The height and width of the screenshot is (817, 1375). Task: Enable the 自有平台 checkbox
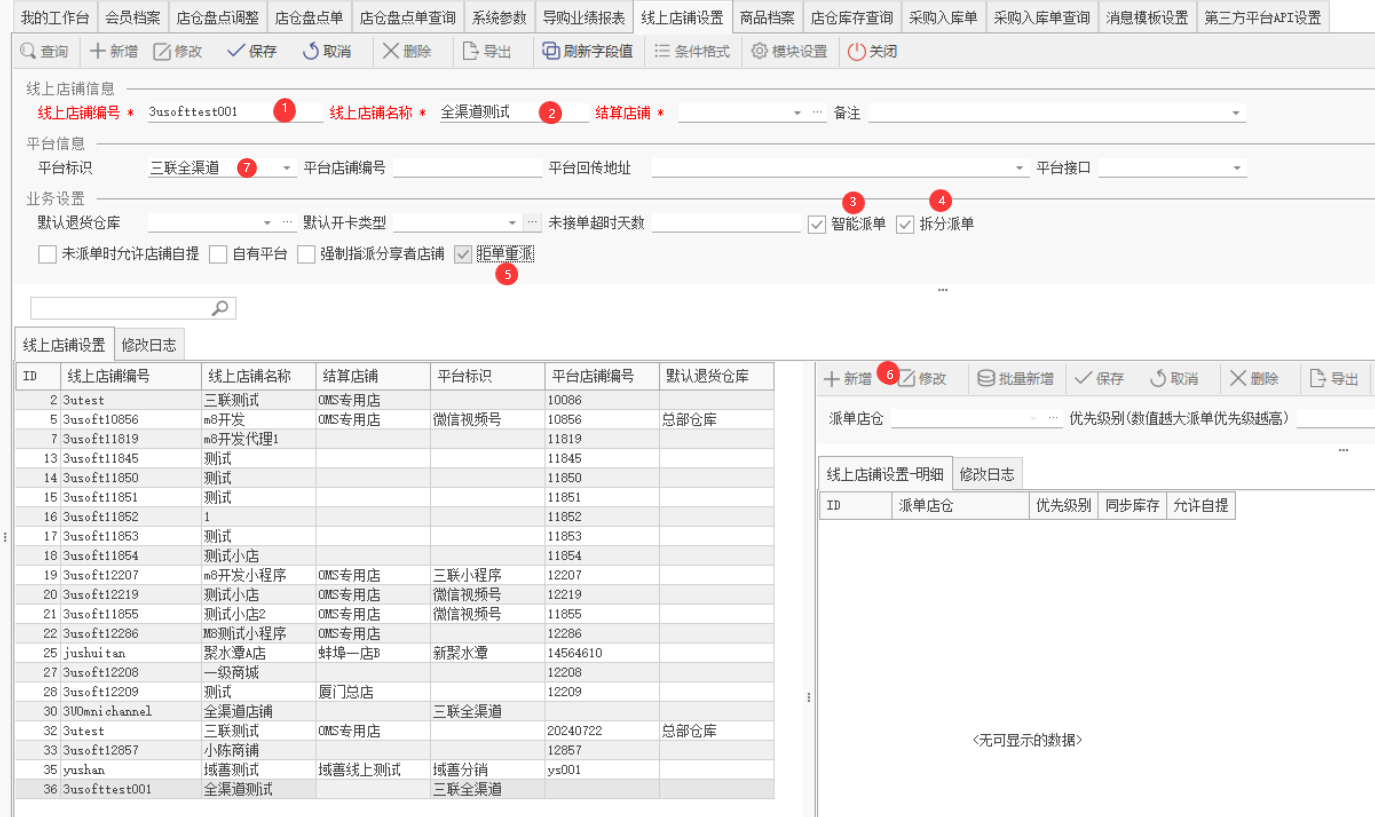218,254
